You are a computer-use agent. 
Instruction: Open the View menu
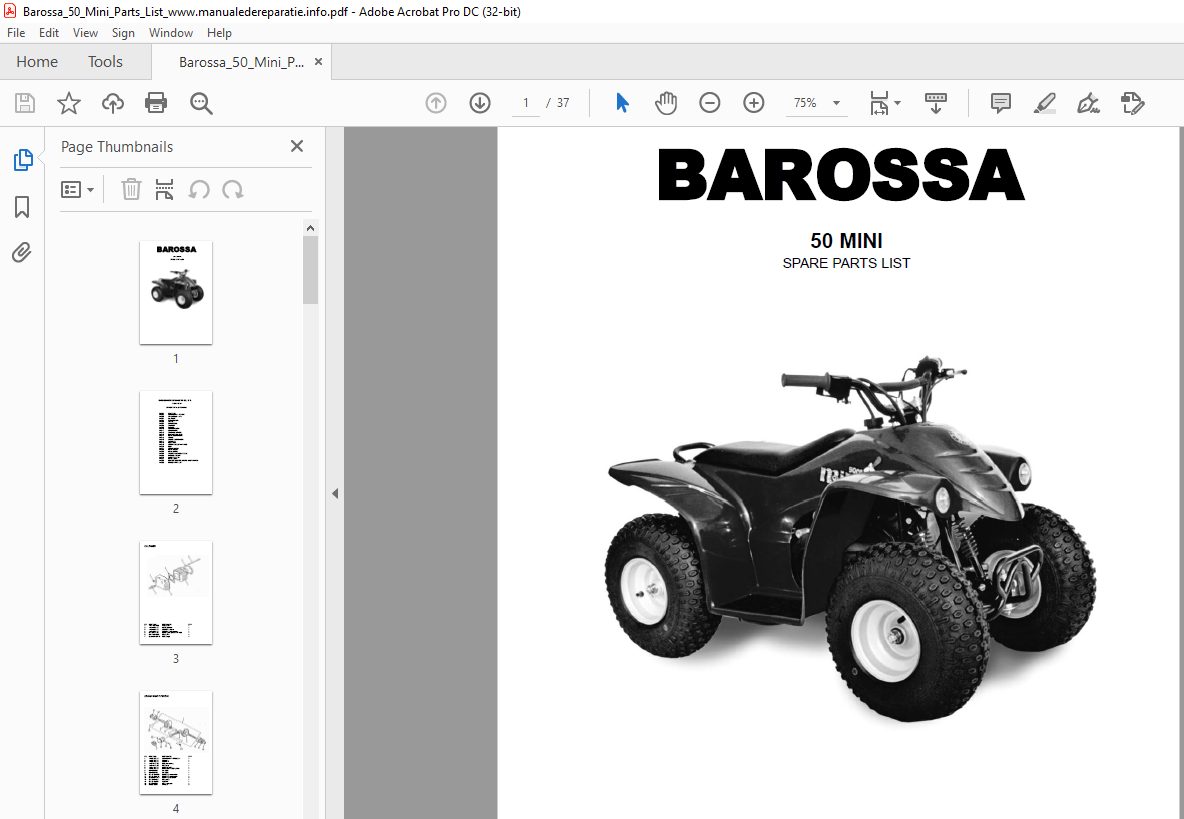85,32
